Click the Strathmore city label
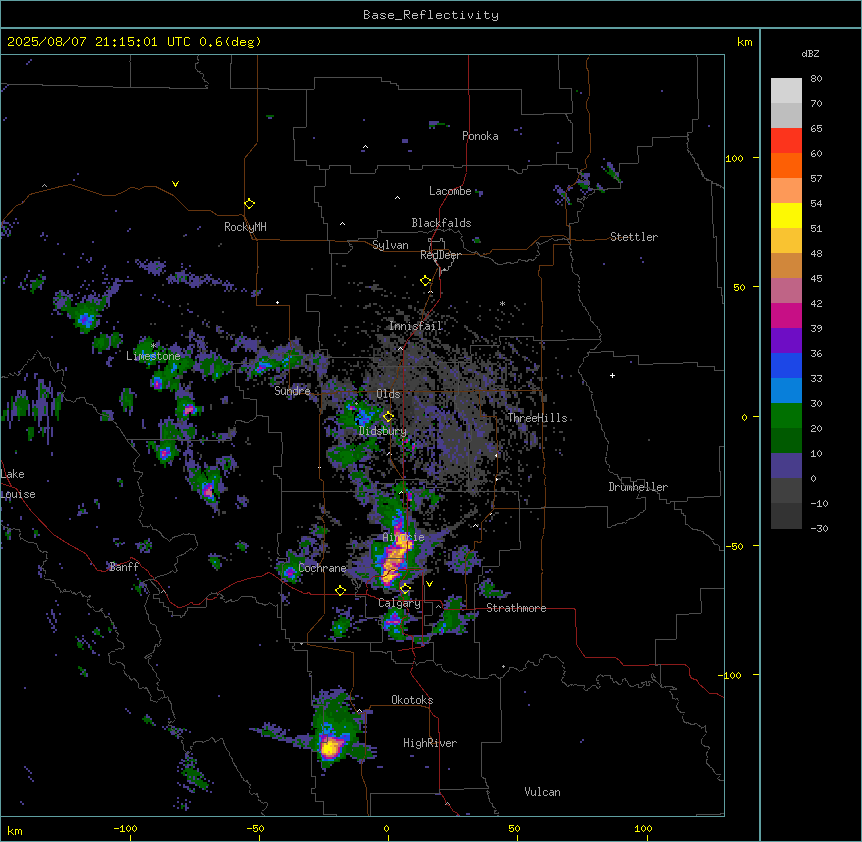 516,608
